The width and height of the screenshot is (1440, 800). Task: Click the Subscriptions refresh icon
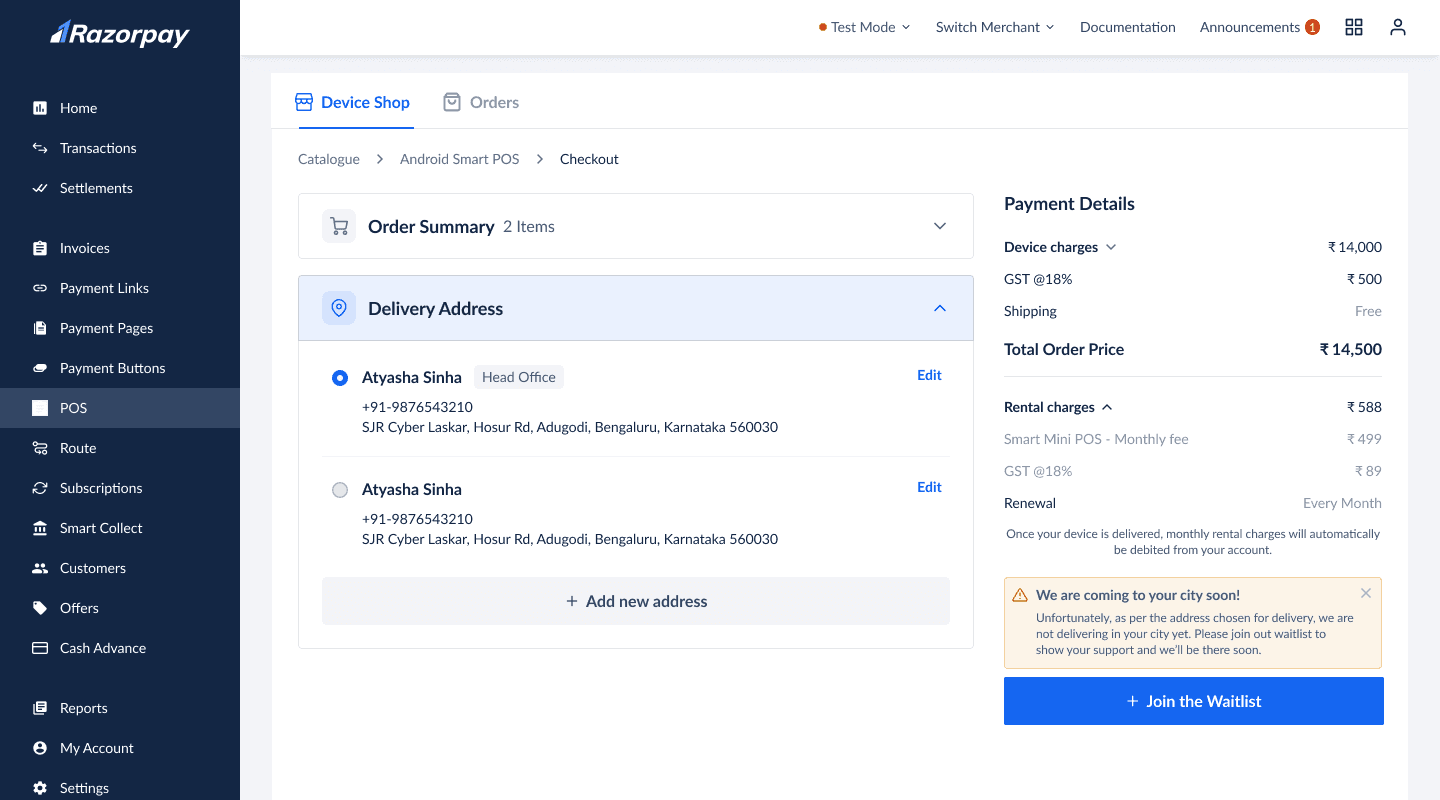(40, 488)
